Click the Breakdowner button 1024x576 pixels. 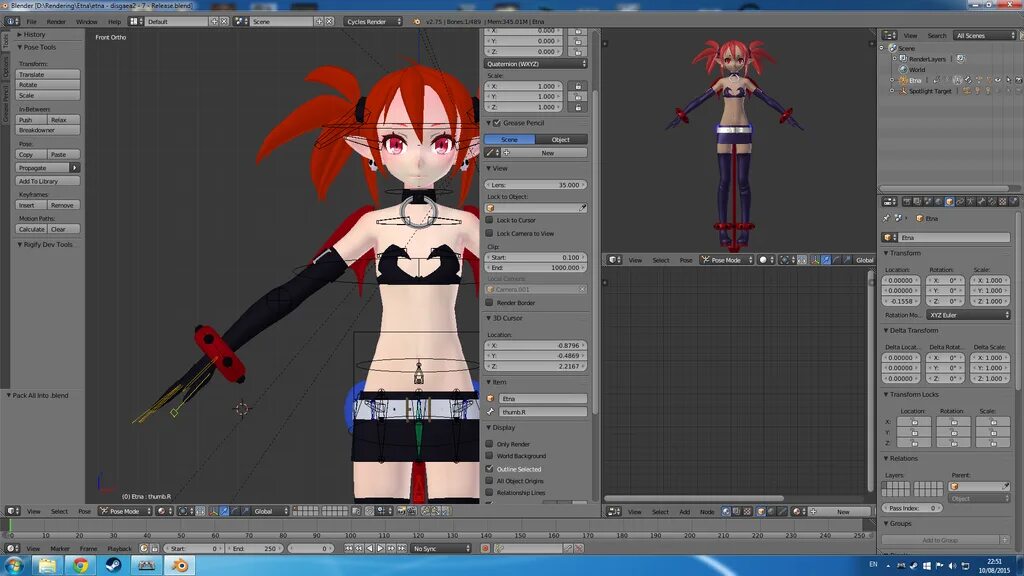(x=48, y=131)
